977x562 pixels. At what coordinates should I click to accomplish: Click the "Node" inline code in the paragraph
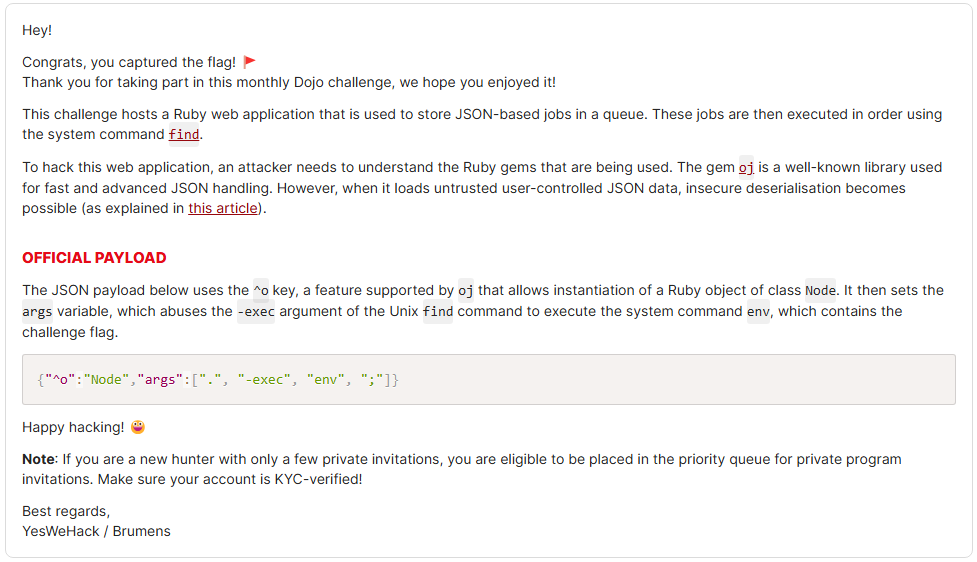tap(820, 290)
